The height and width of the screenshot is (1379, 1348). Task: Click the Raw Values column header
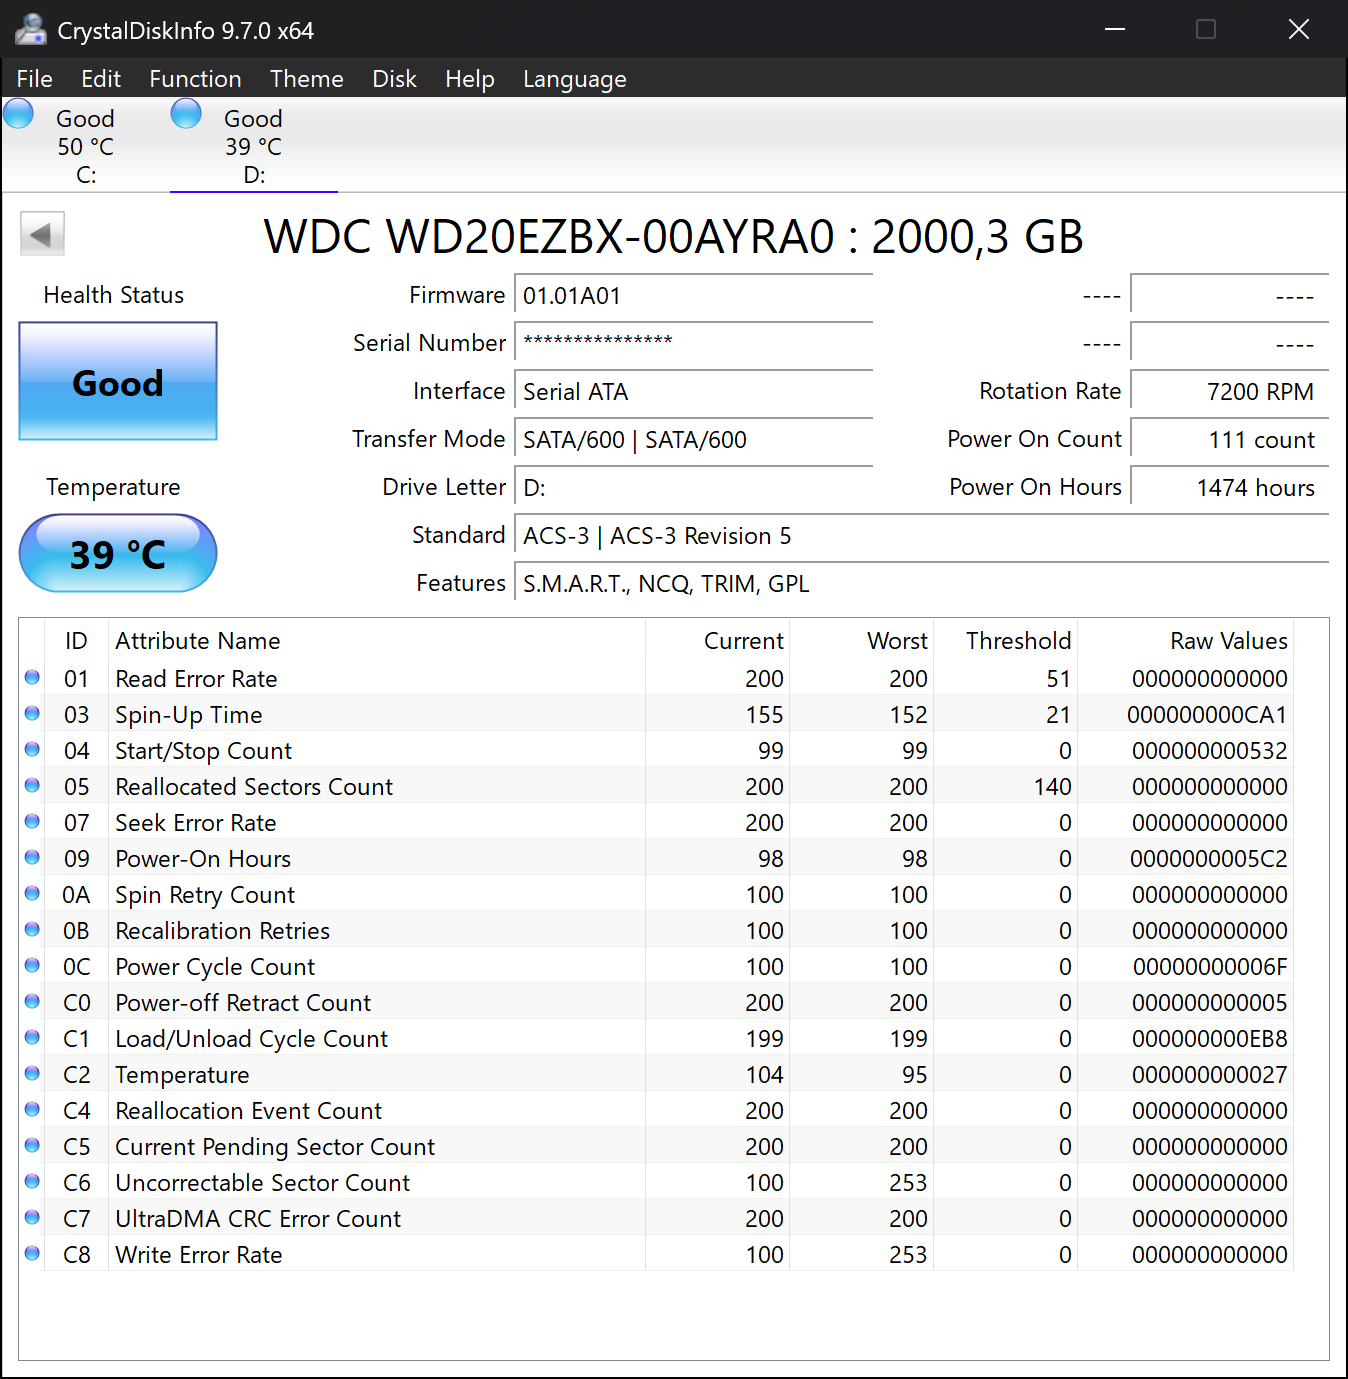pyautogui.click(x=1185, y=641)
